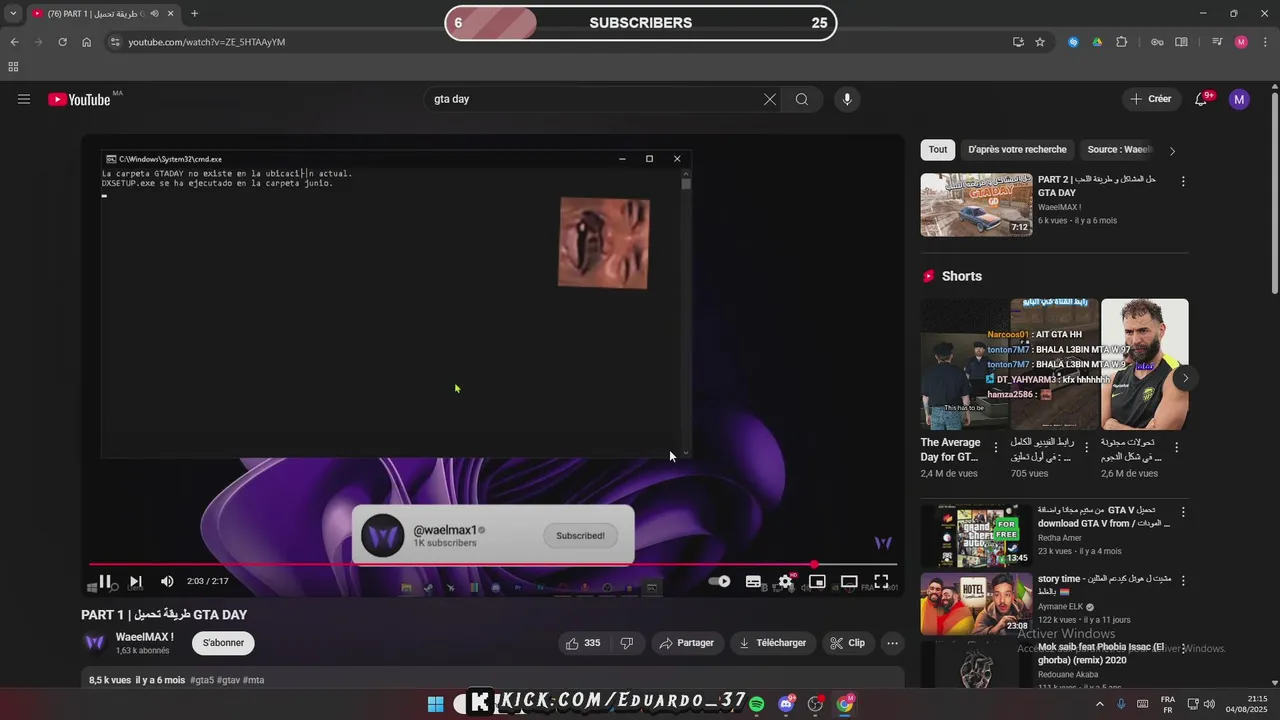Like the video with thumbs up
Screen dimensions: 1280x720
583,643
